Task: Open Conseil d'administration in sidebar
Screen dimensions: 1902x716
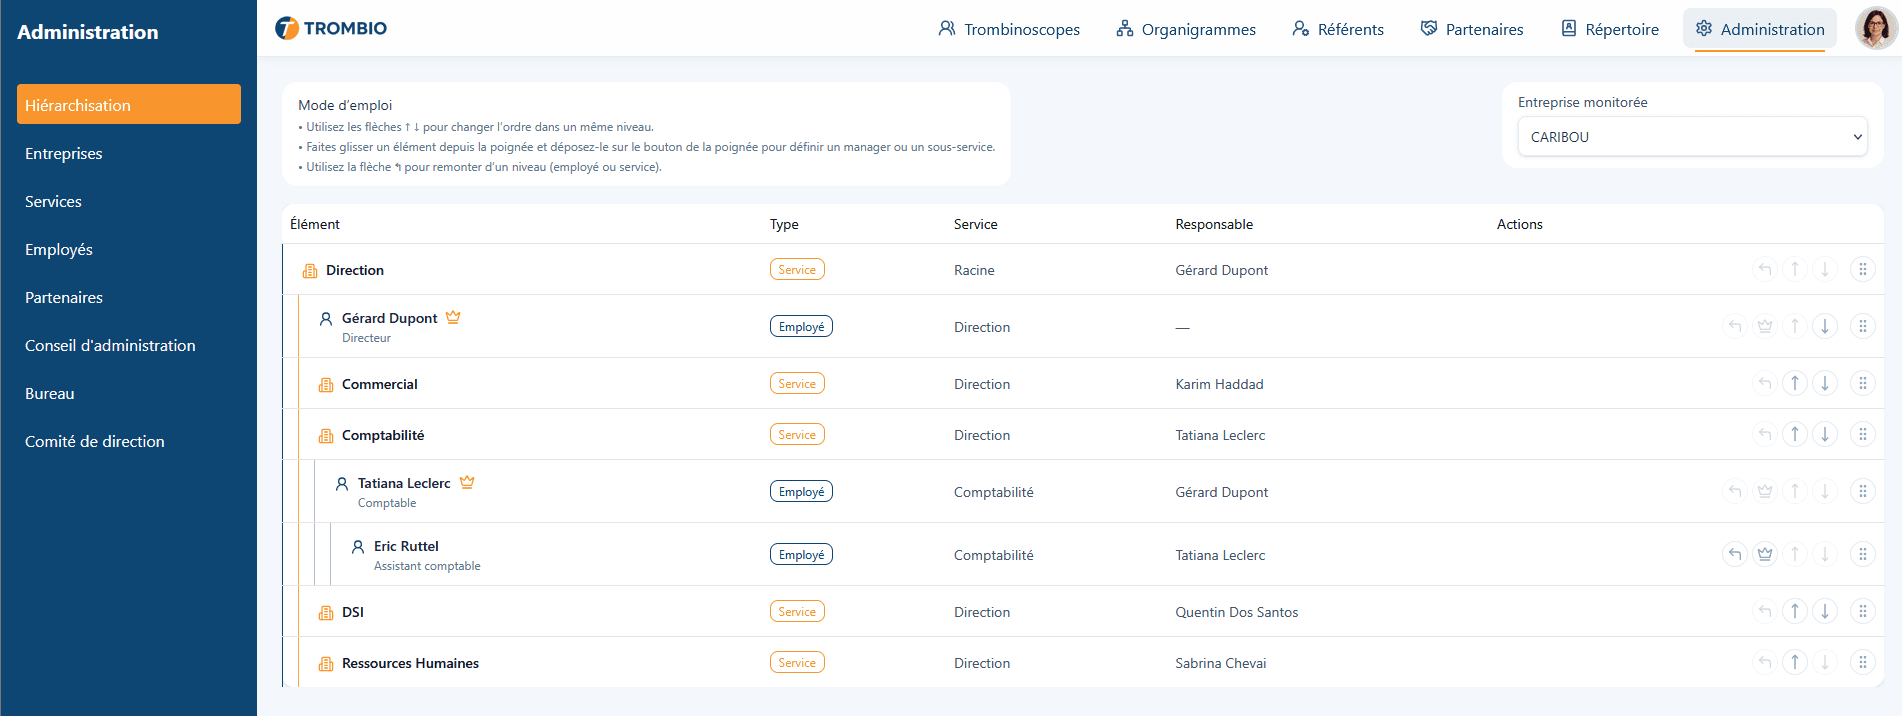Action: coord(110,345)
